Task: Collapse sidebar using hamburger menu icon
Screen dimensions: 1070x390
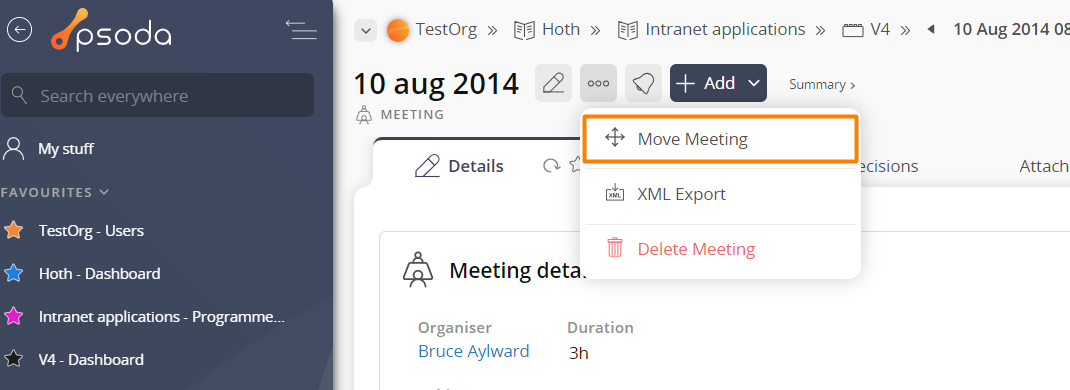Action: coord(300,30)
